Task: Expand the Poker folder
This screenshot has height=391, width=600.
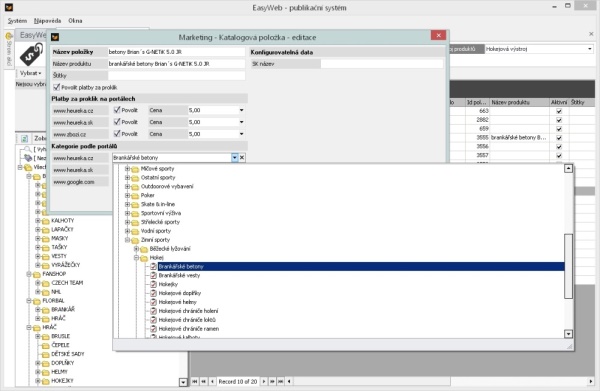Action: coord(127,195)
